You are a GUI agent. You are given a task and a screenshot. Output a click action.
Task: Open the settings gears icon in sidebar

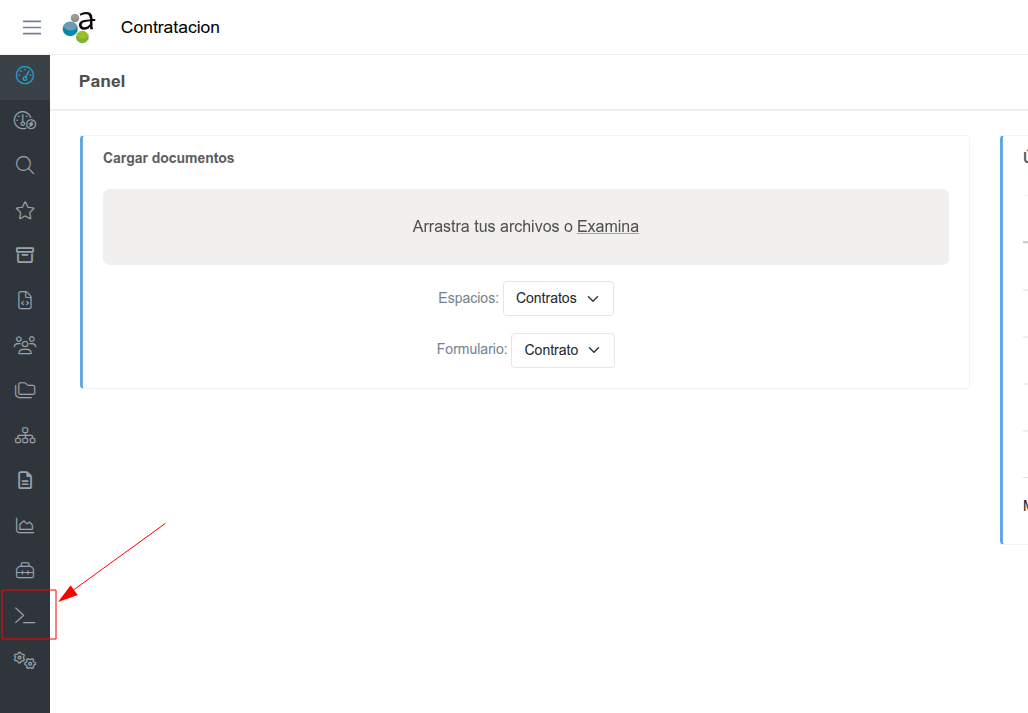25,661
